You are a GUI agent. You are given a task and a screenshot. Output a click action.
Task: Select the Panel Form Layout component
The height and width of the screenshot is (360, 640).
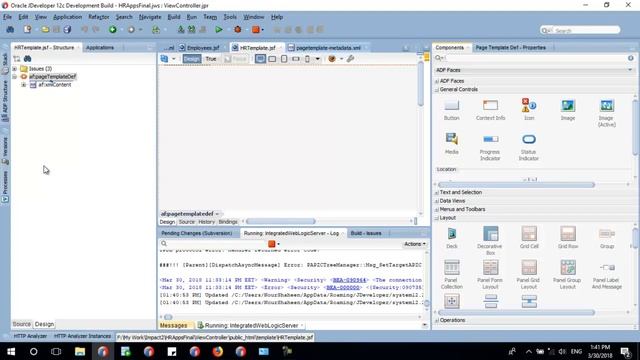point(490,268)
